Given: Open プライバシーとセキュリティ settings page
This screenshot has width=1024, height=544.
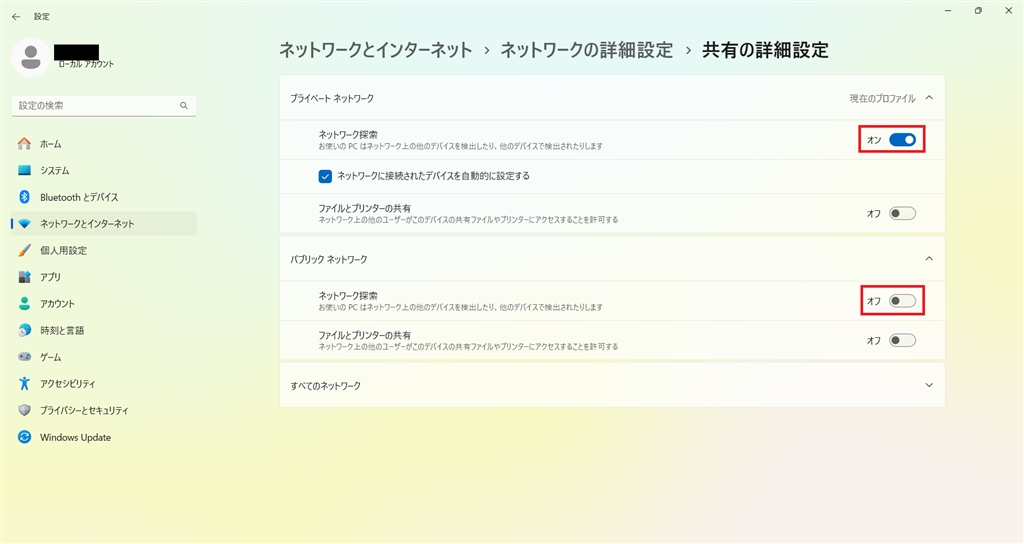Looking at the screenshot, I should (84, 410).
